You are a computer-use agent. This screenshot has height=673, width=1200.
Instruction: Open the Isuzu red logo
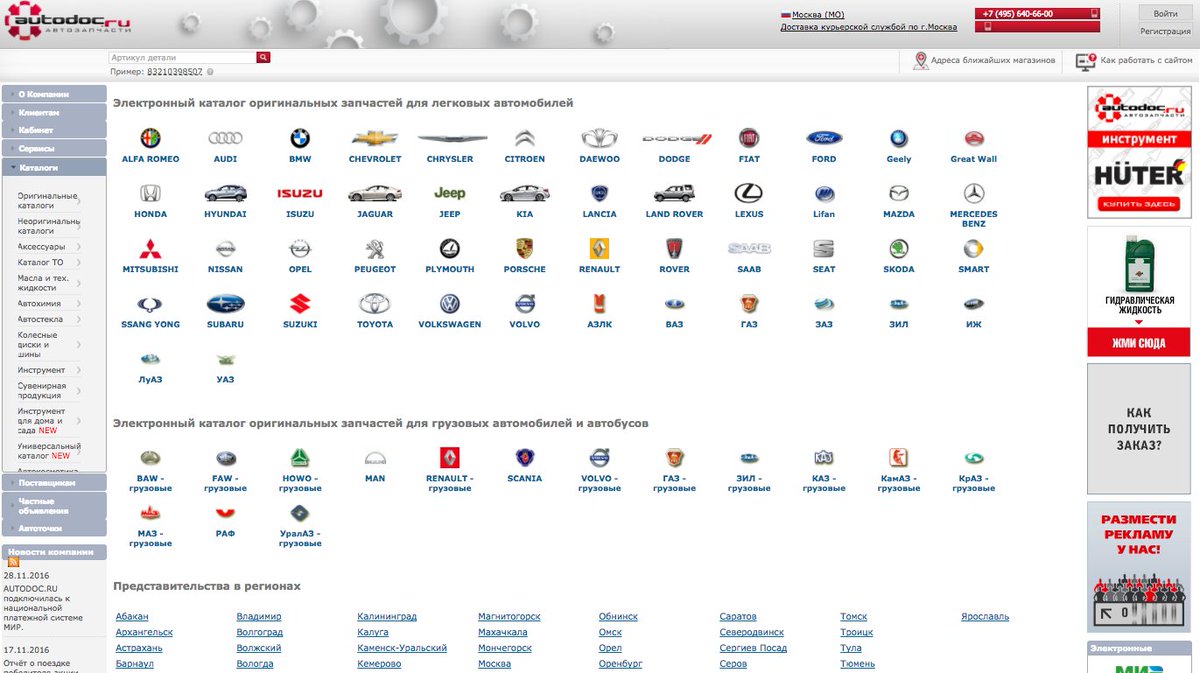(300, 193)
